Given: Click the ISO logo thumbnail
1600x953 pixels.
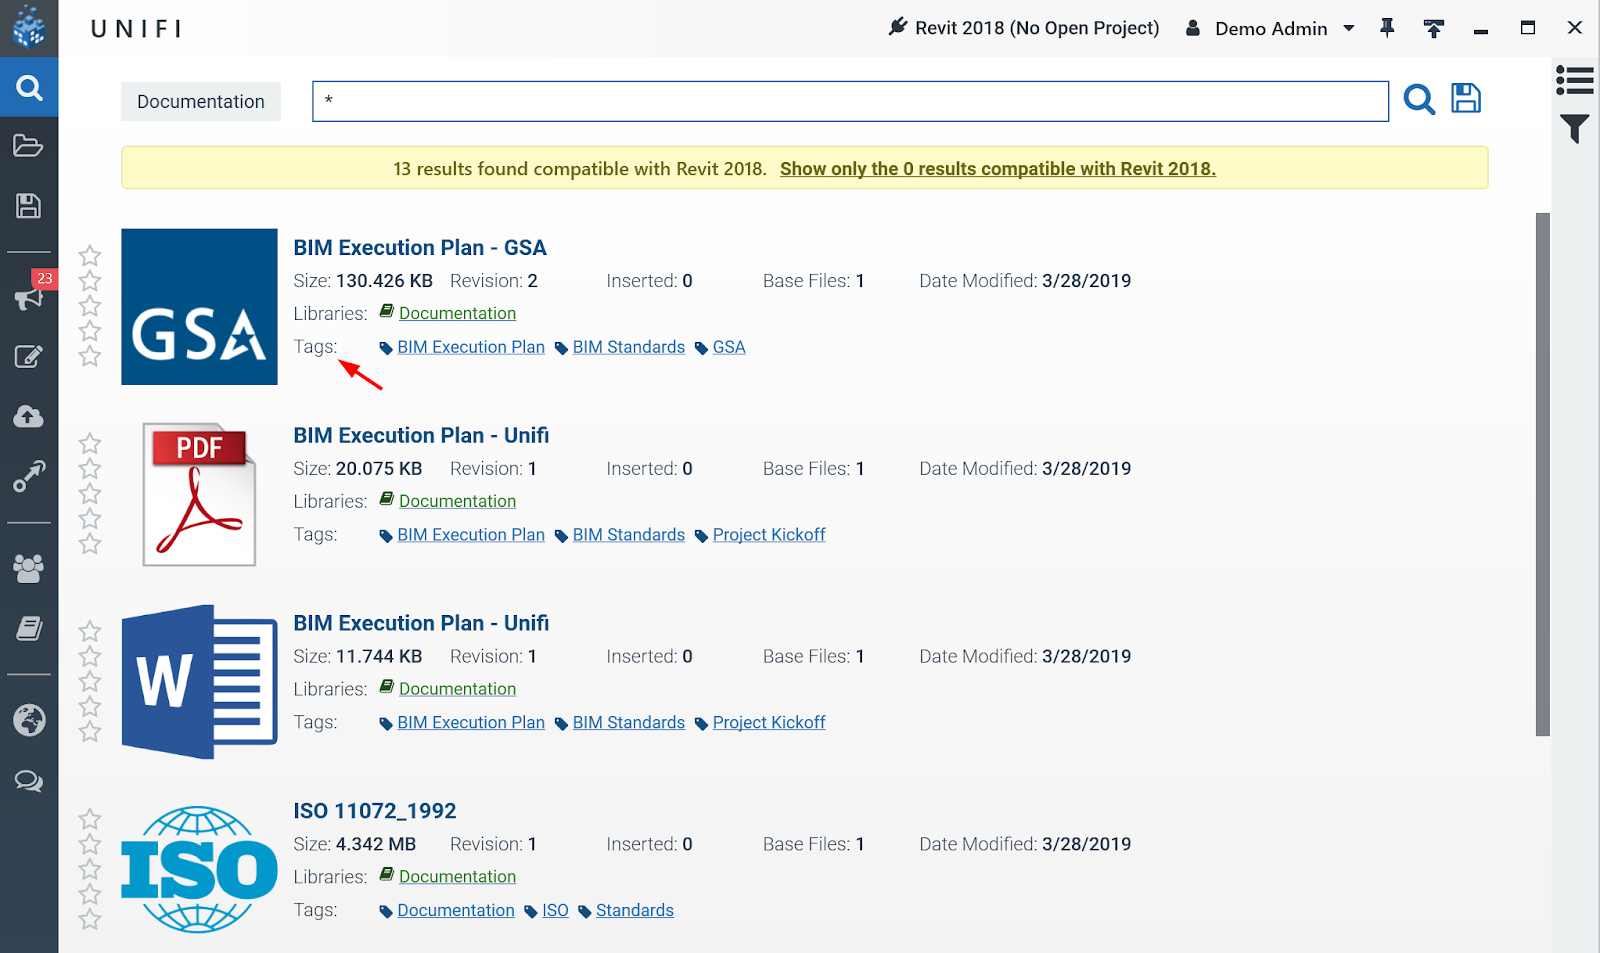Looking at the screenshot, I should (200, 870).
